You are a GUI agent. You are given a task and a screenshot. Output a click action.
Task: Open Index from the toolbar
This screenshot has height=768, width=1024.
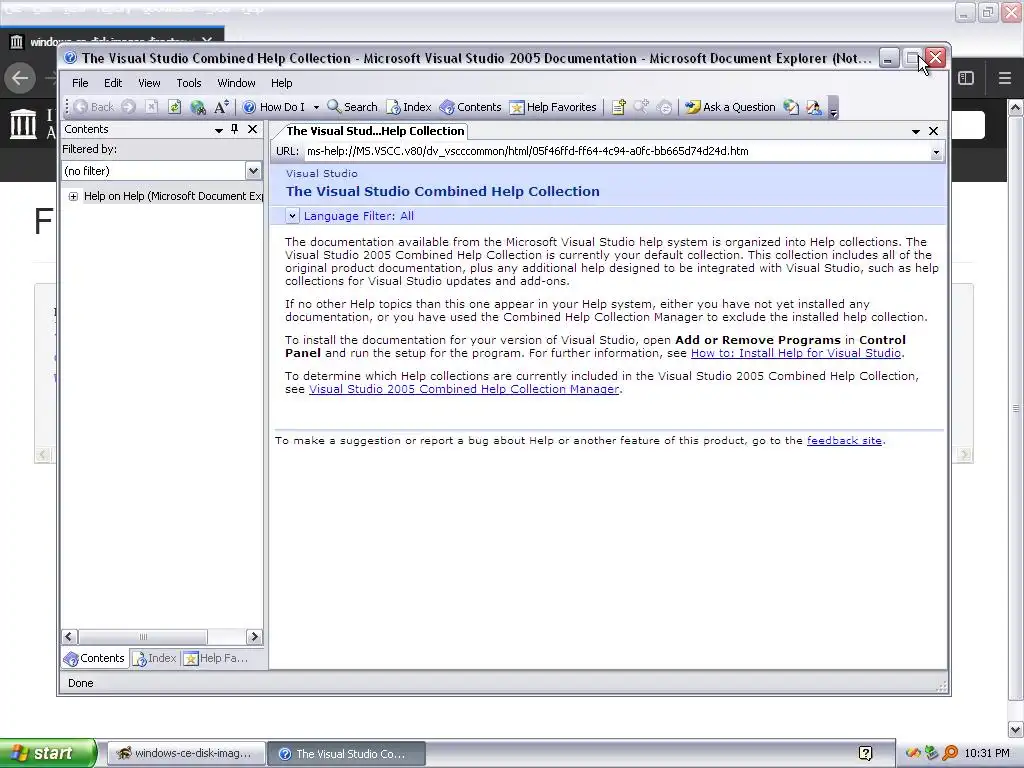click(409, 107)
